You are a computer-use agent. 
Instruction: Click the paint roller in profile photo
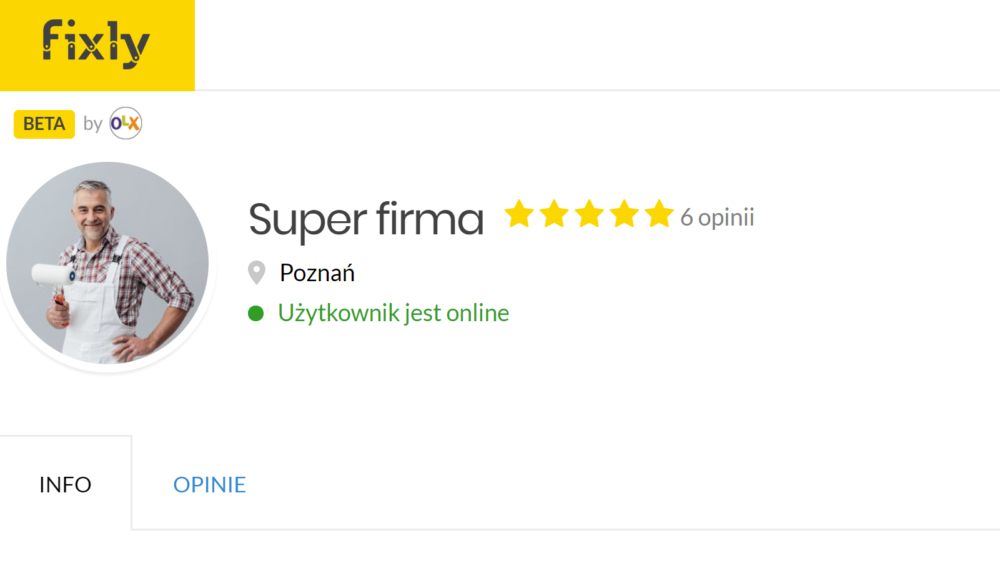click(54, 276)
